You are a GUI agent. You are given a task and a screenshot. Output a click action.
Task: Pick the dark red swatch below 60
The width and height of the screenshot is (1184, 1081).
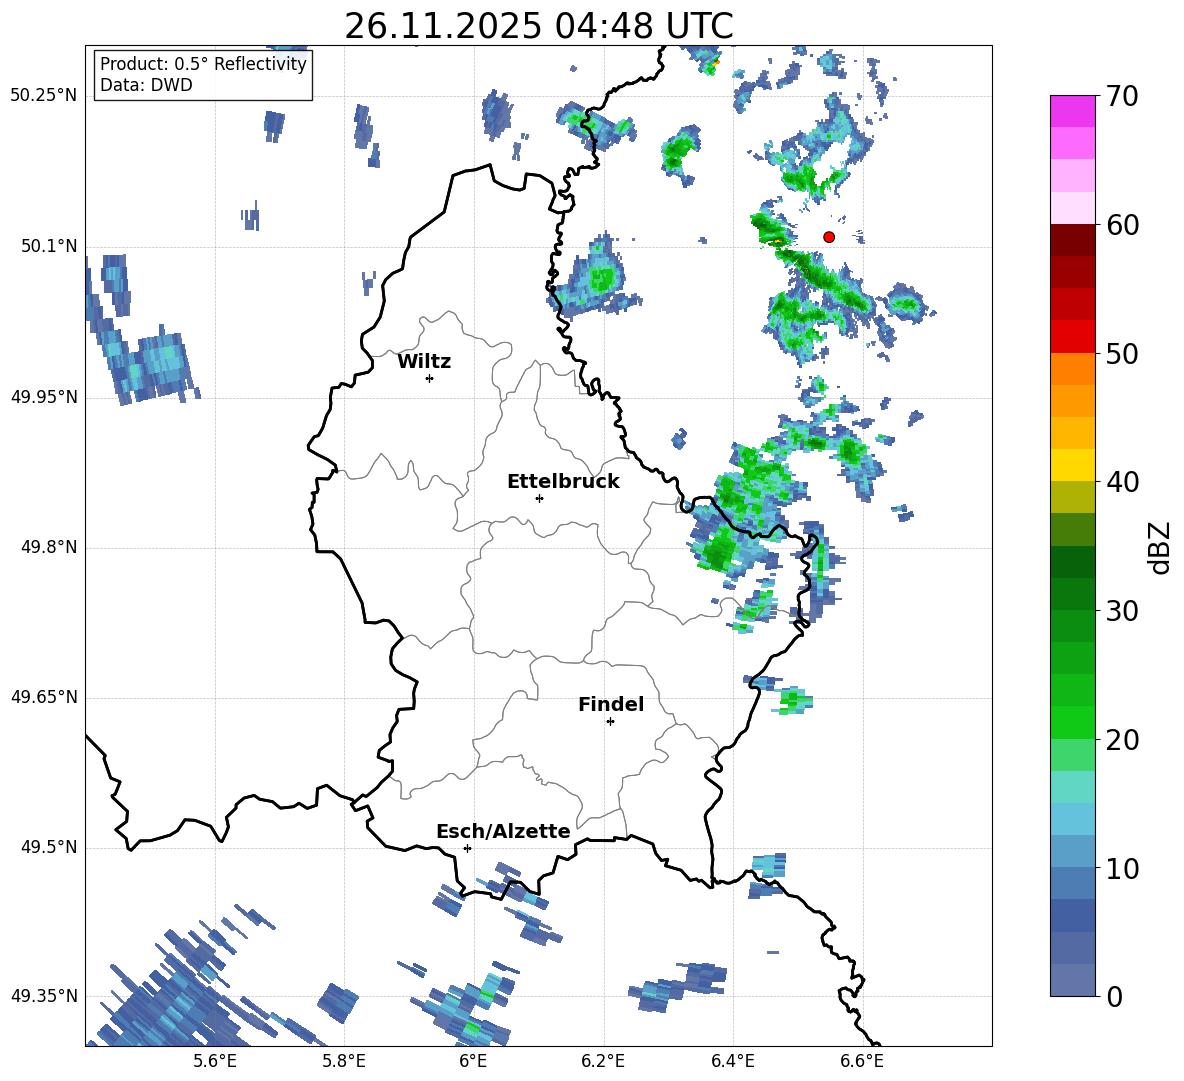click(x=1072, y=240)
